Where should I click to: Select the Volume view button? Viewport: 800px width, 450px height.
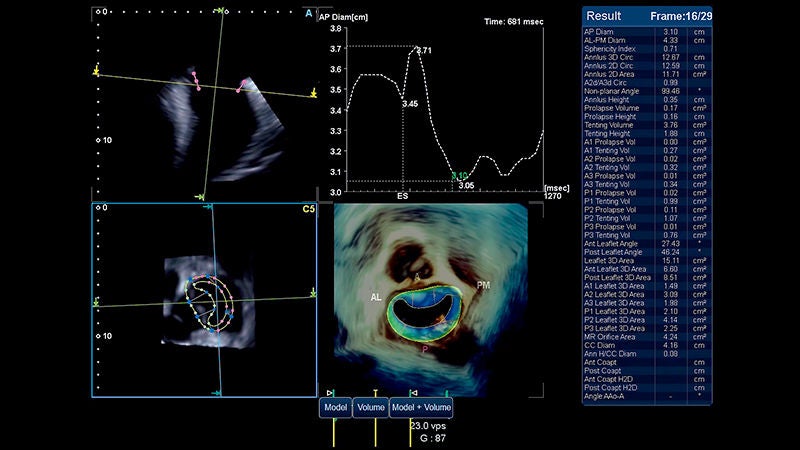click(370, 408)
